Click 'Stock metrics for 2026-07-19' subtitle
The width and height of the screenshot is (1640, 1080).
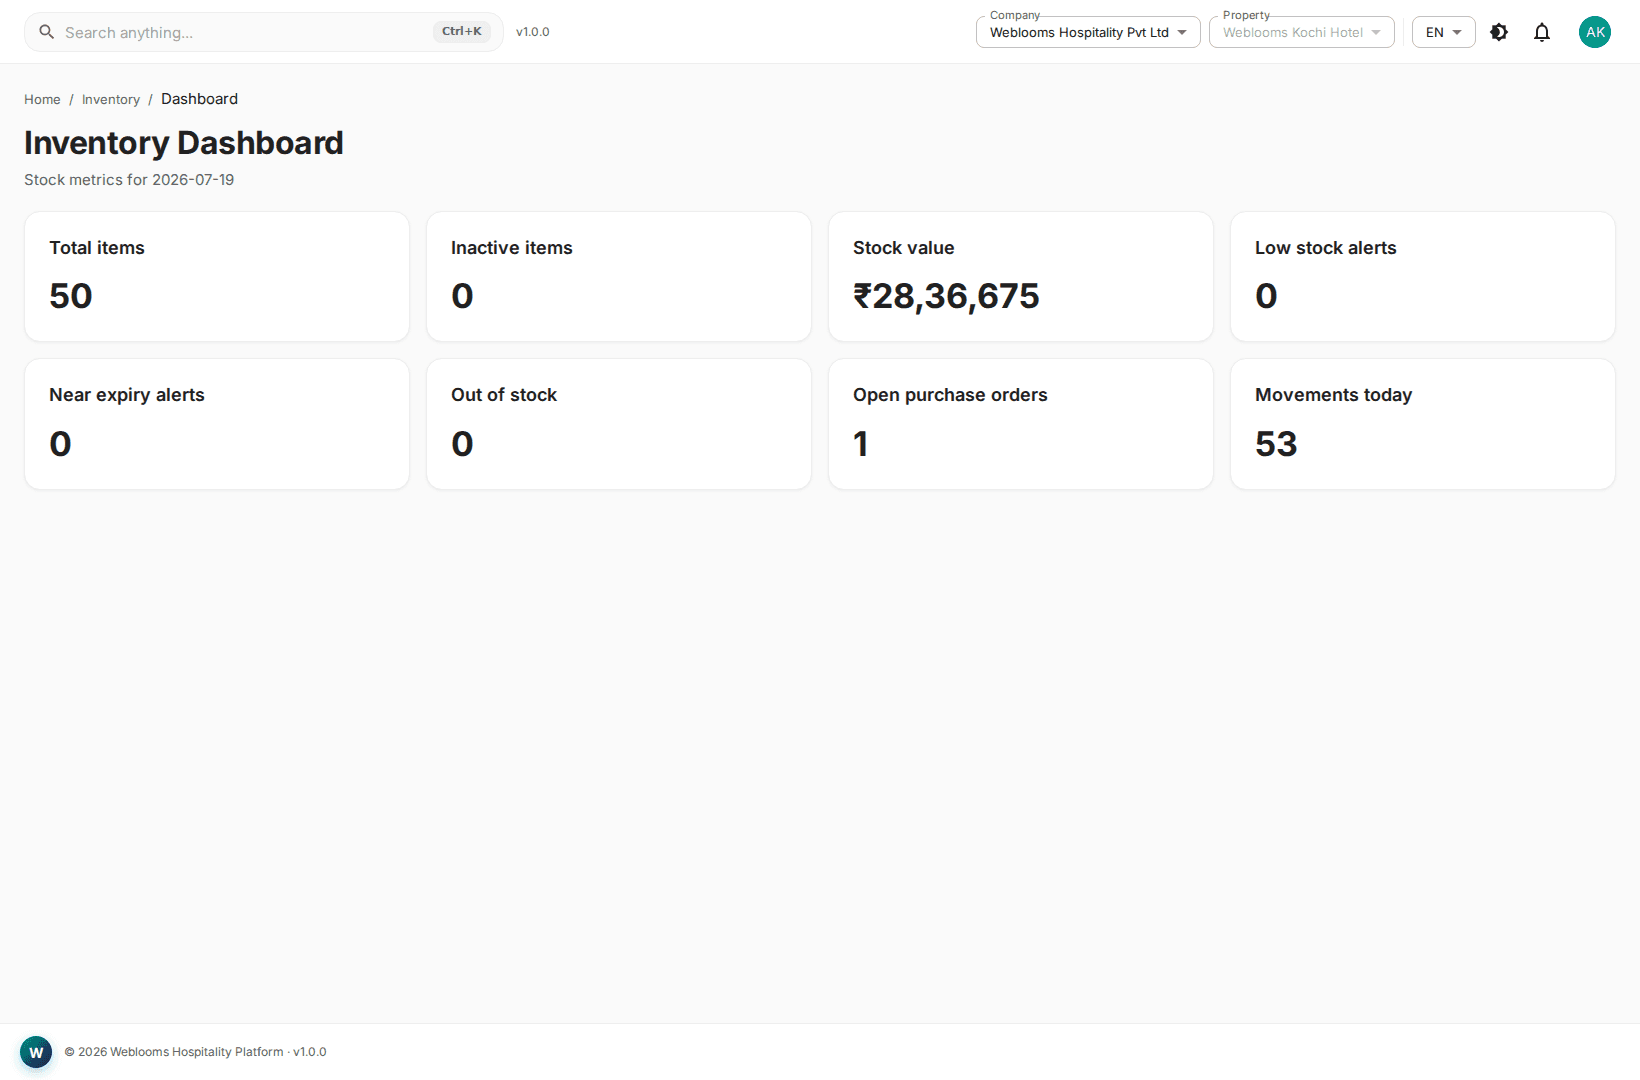click(129, 180)
